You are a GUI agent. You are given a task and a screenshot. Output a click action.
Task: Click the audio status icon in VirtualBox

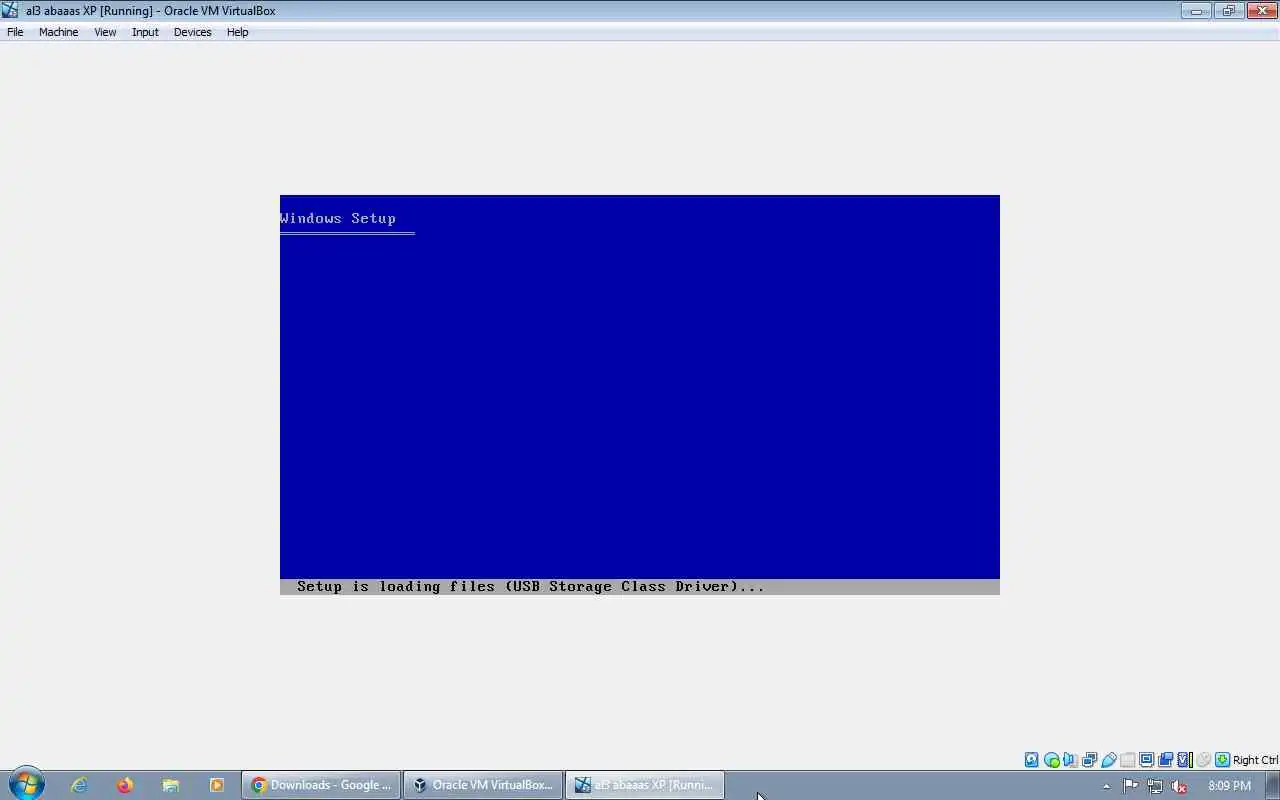pos(1070,760)
